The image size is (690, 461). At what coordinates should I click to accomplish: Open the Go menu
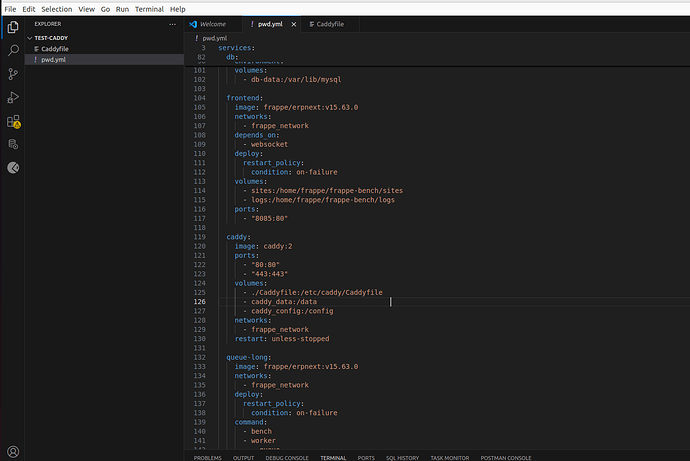[x=105, y=9]
